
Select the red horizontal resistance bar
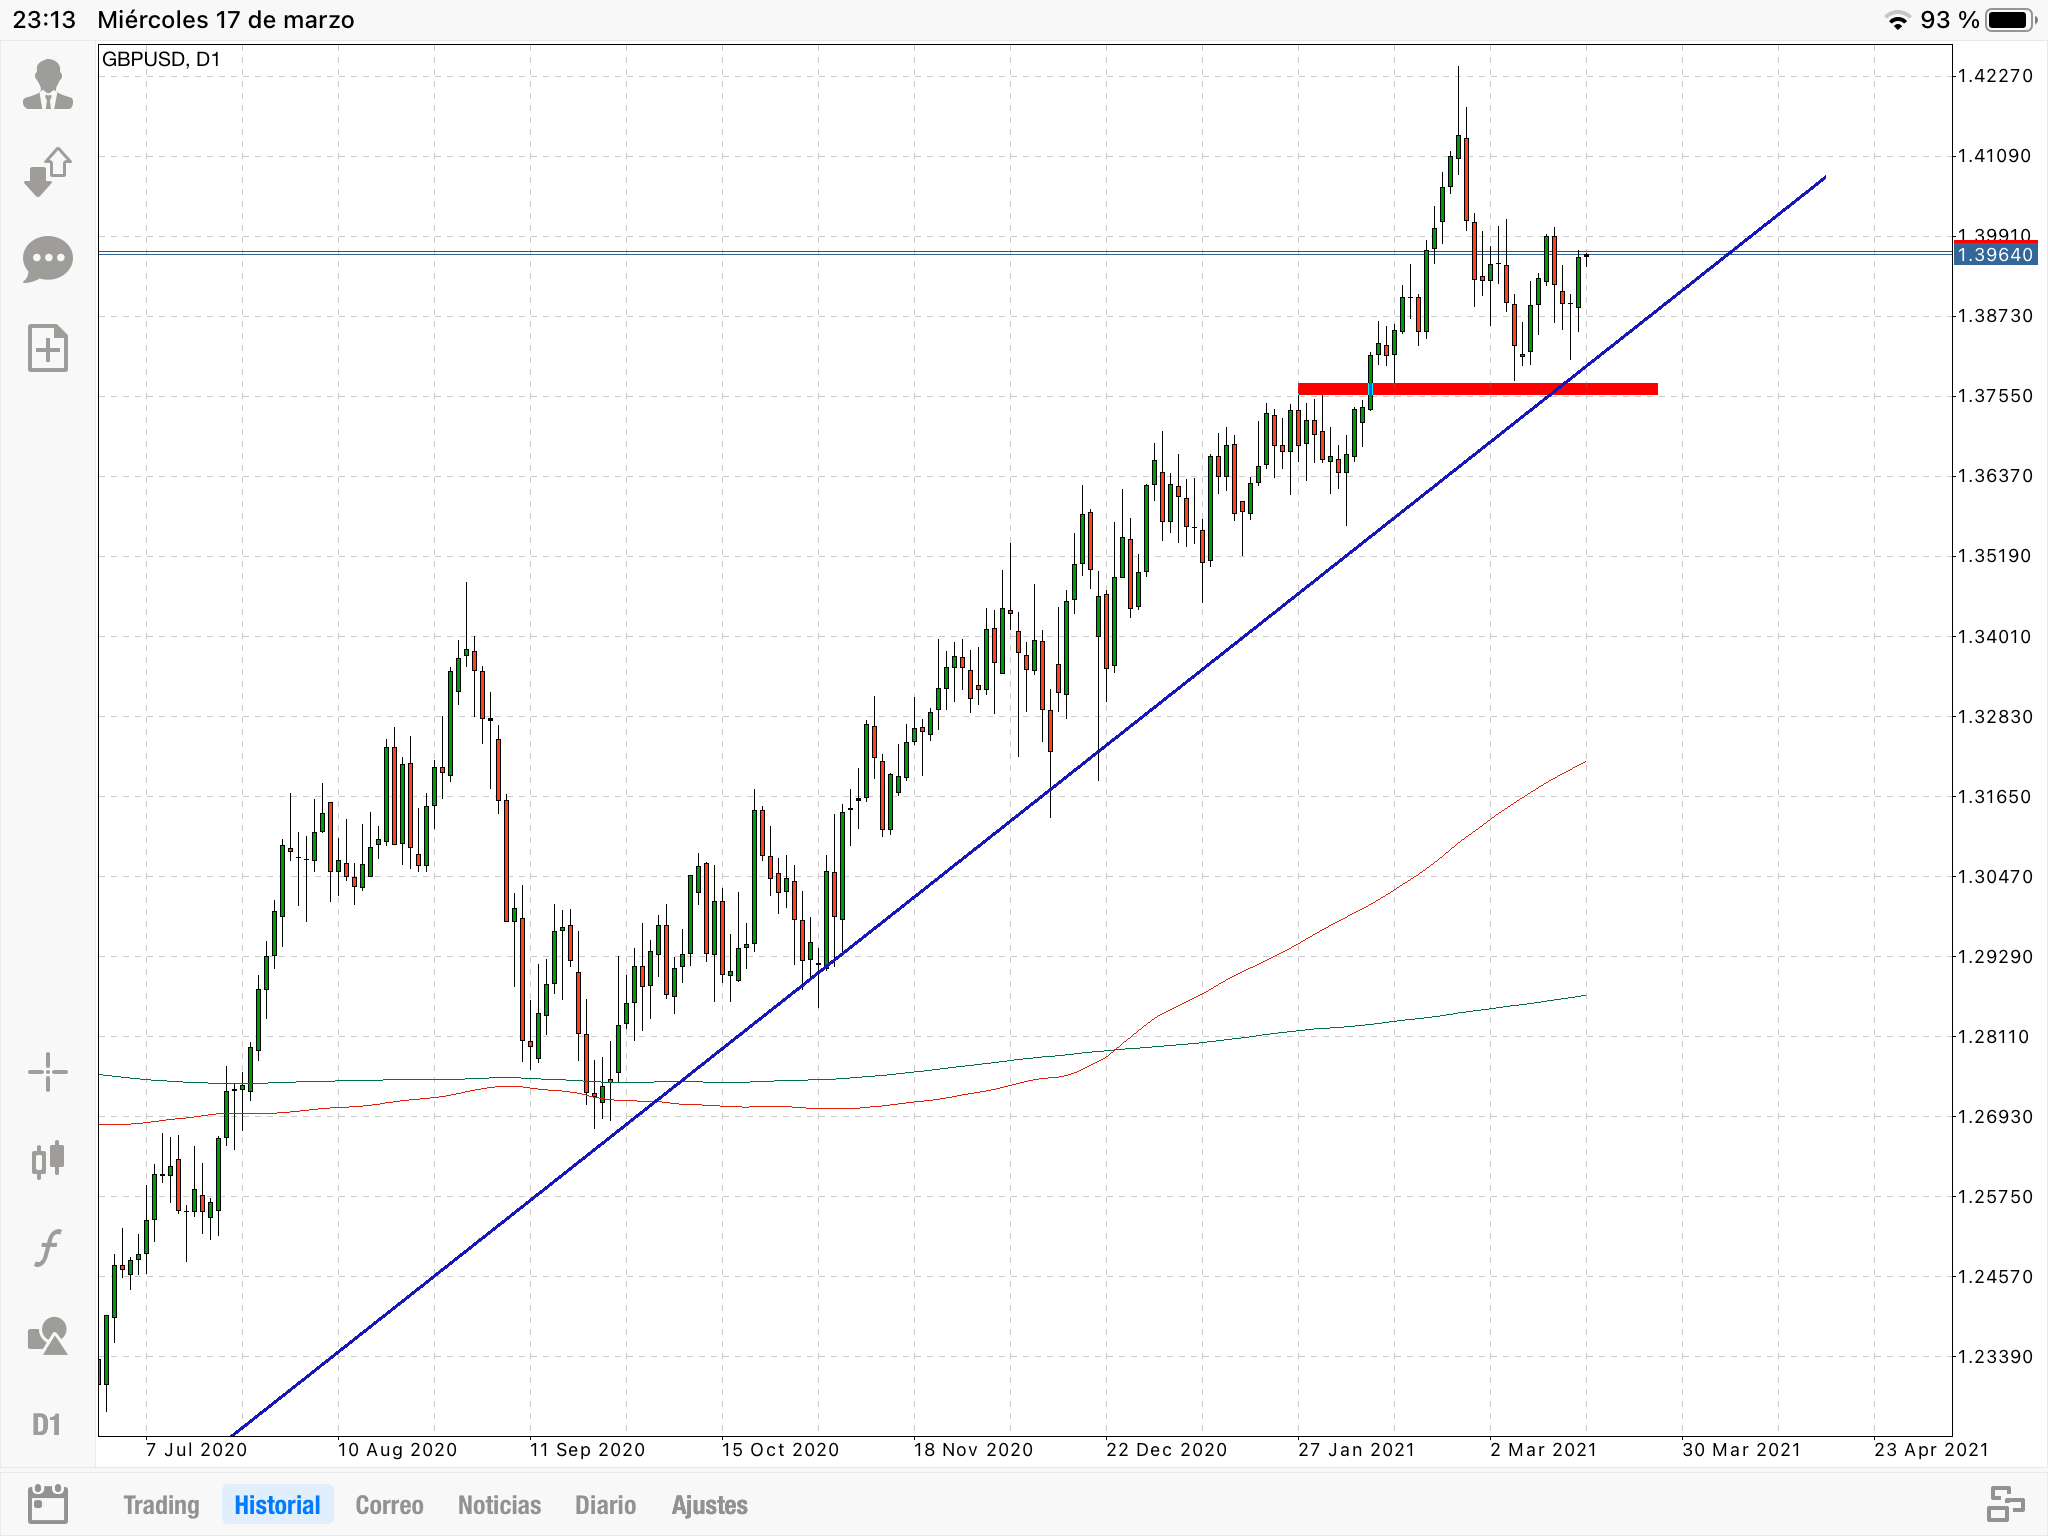[1476, 389]
